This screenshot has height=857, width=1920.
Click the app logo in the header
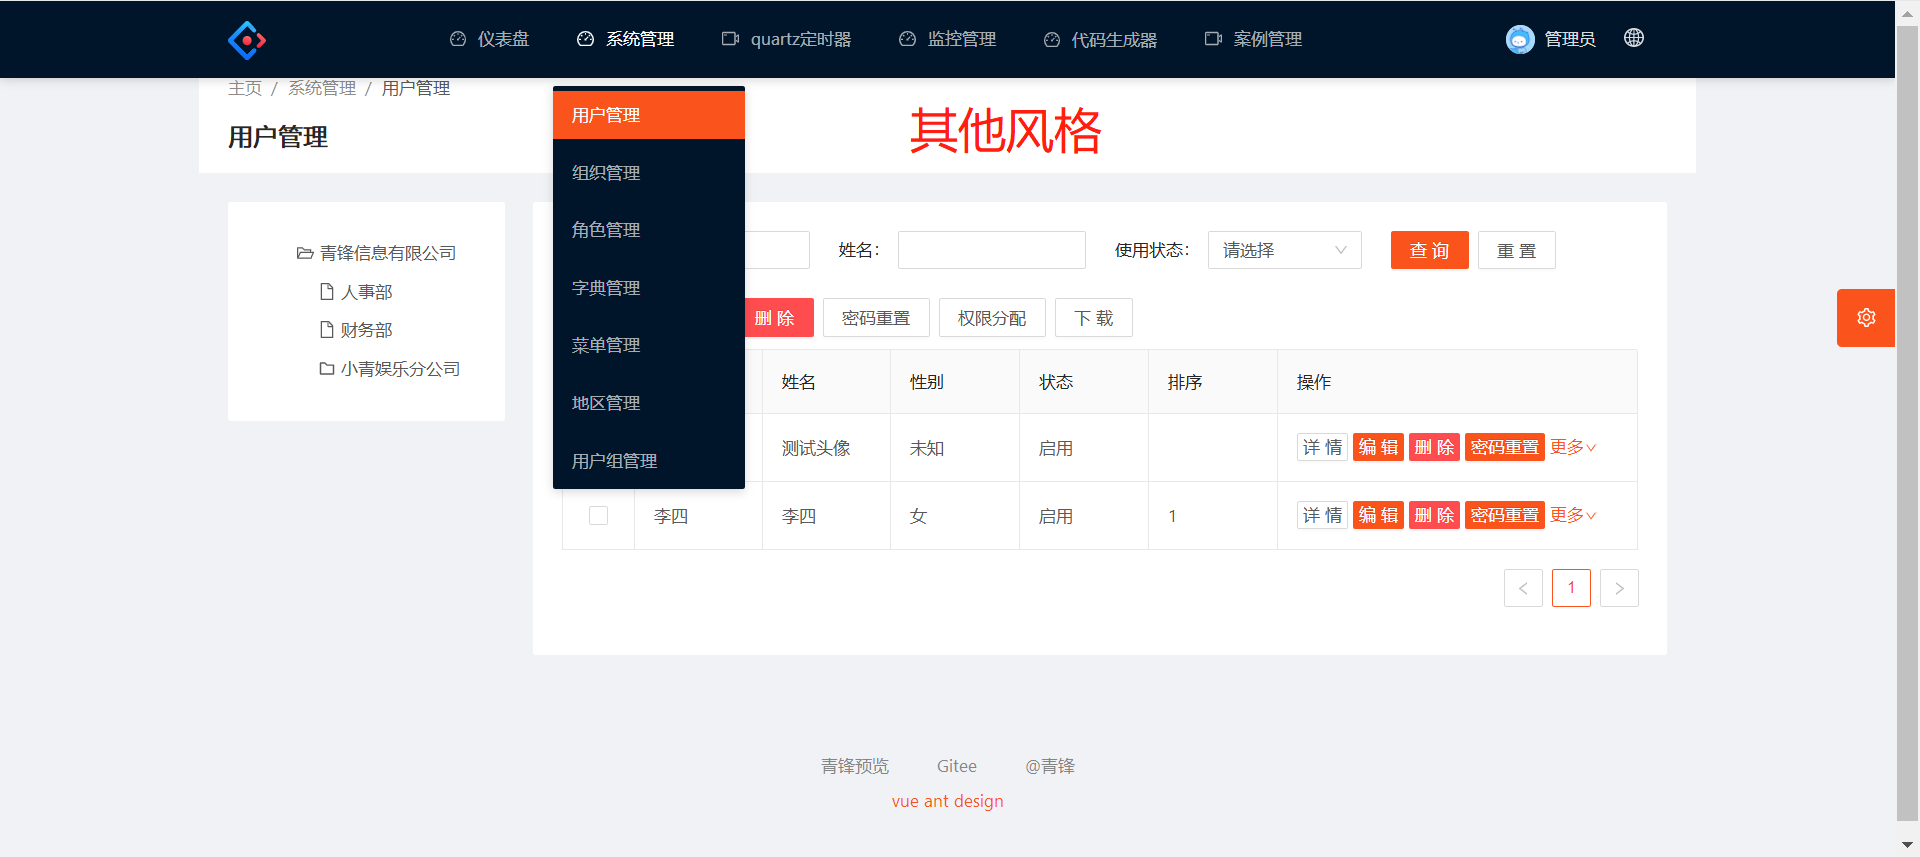[246, 40]
